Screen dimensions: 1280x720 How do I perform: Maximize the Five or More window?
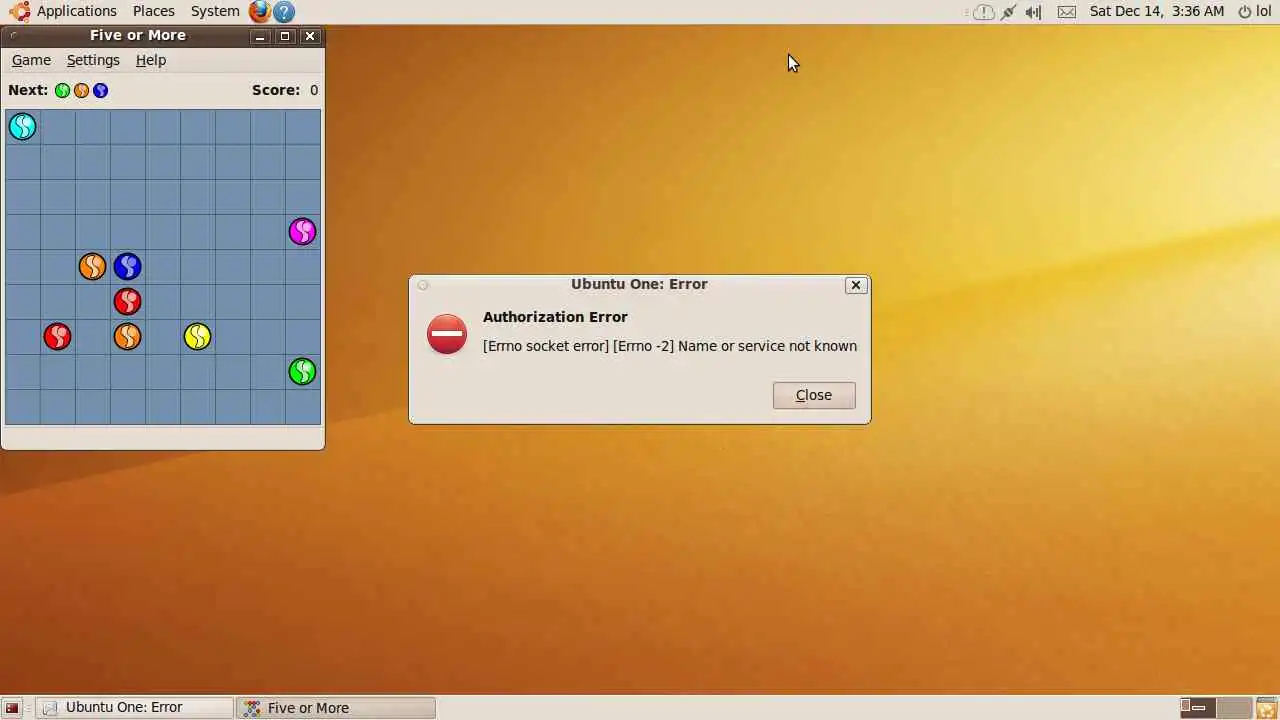coord(285,36)
